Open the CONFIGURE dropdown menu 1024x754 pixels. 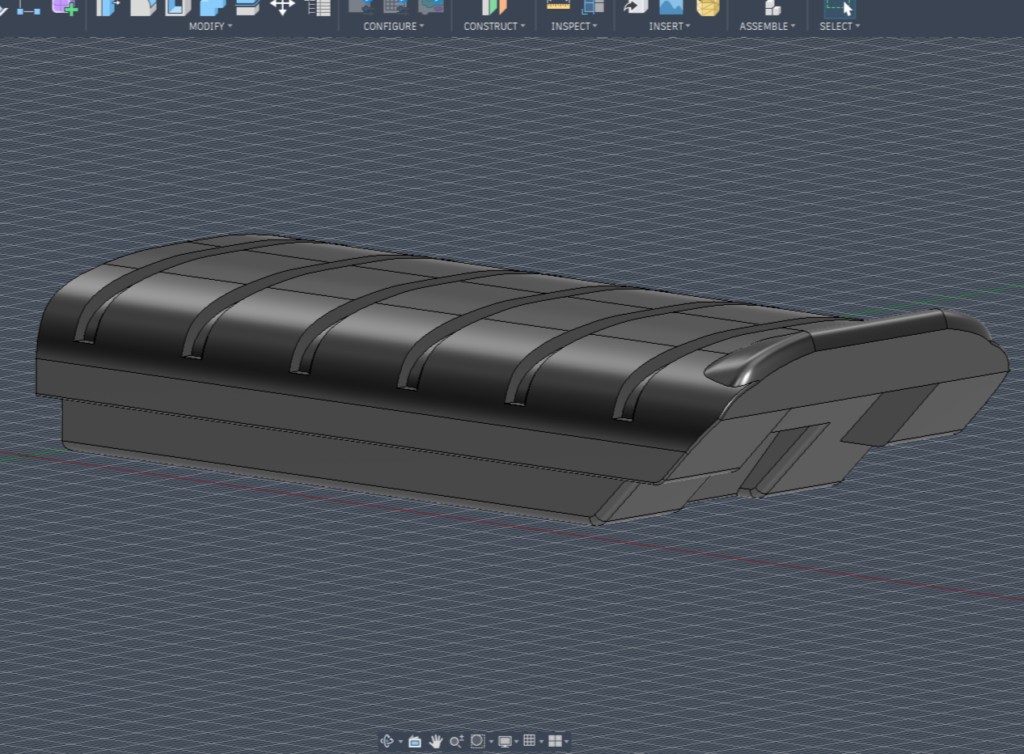(x=394, y=26)
